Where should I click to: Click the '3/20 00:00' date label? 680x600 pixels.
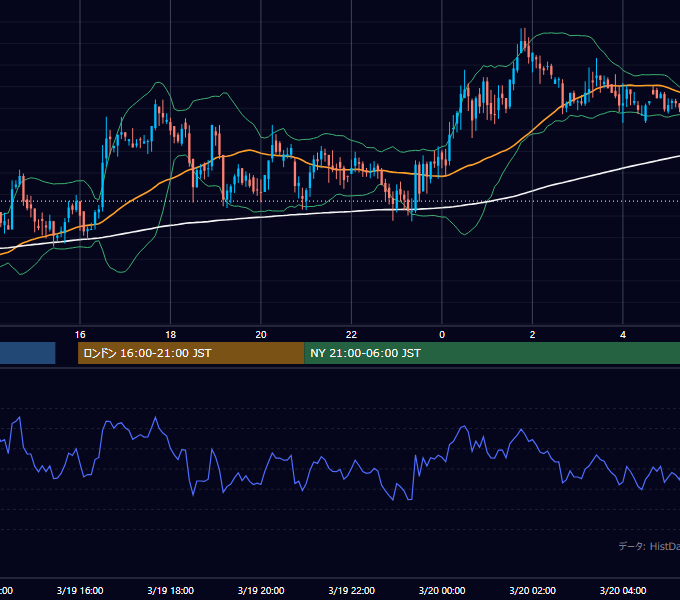pyautogui.click(x=442, y=590)
